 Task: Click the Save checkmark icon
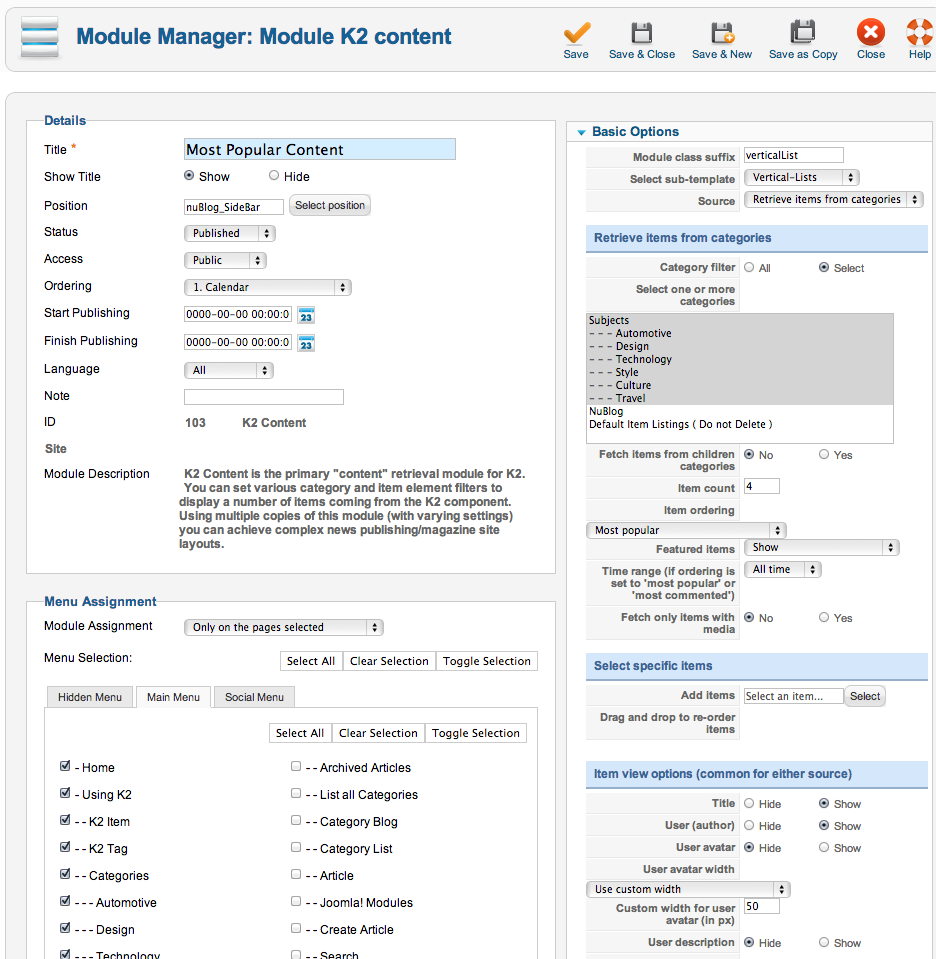click(x=576, y=32)
